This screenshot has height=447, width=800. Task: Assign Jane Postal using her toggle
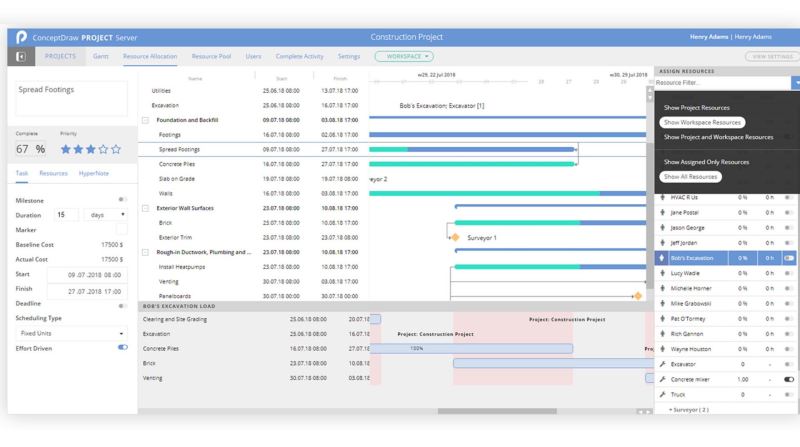(x=789, y=212)
